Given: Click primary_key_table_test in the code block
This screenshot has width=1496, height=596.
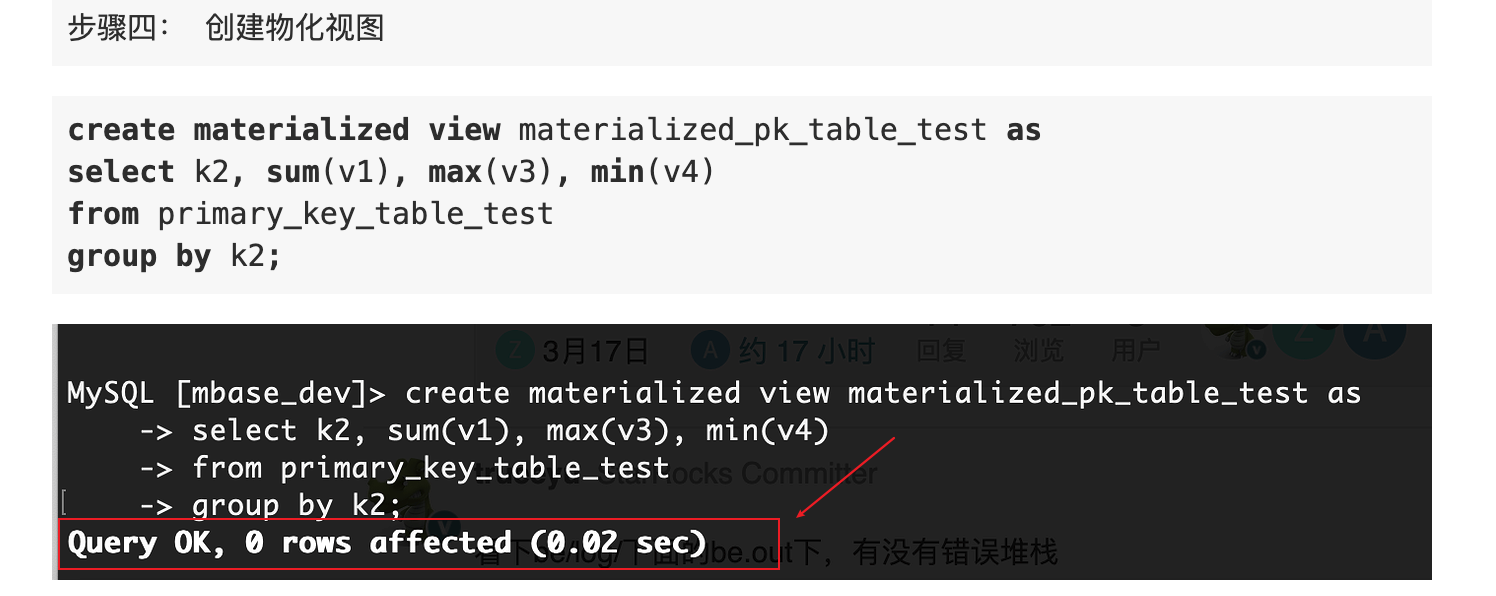Looking at the screenshot, I should pyautogui.click(x=355, y=214).
